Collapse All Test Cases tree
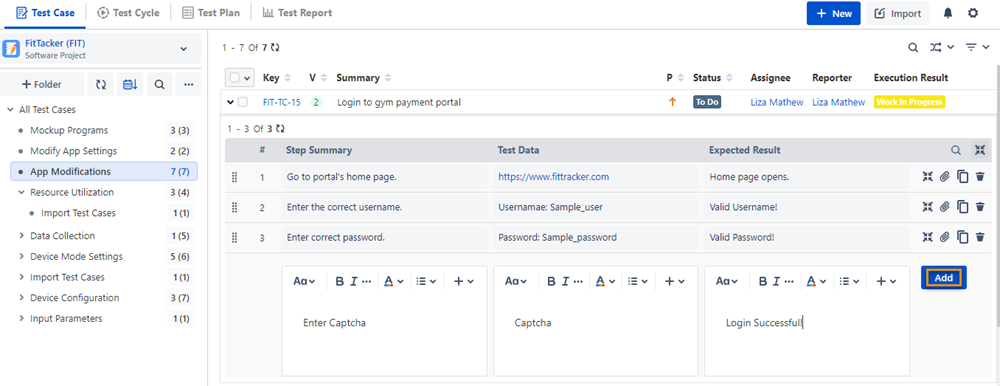Viewport: 1001px width, 386px height. click(10, 110)
